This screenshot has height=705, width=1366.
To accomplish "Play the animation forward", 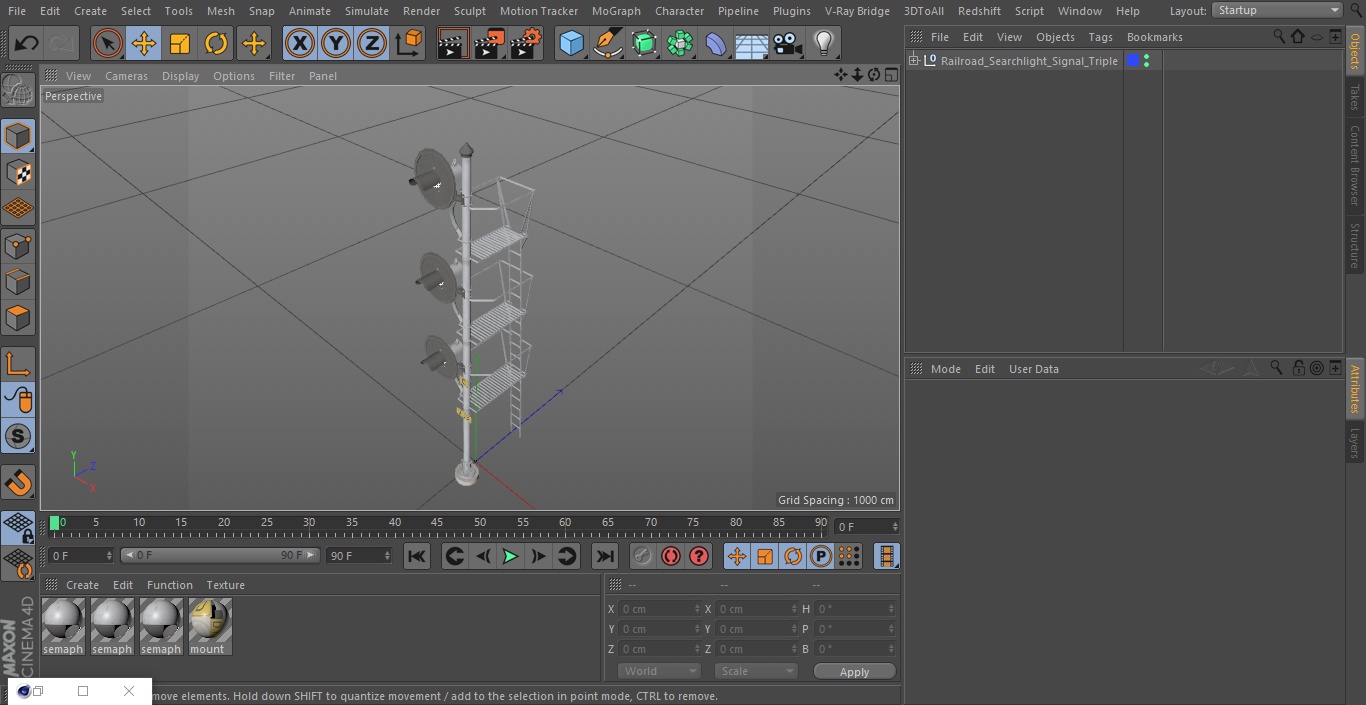I will click(510, 556).
